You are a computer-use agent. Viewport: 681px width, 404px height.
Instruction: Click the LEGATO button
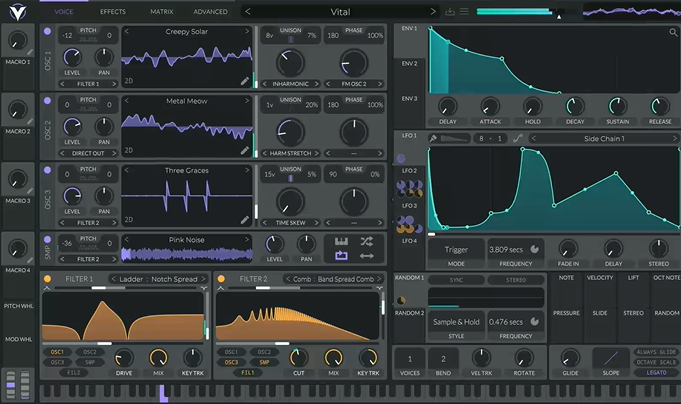(655, 372)
